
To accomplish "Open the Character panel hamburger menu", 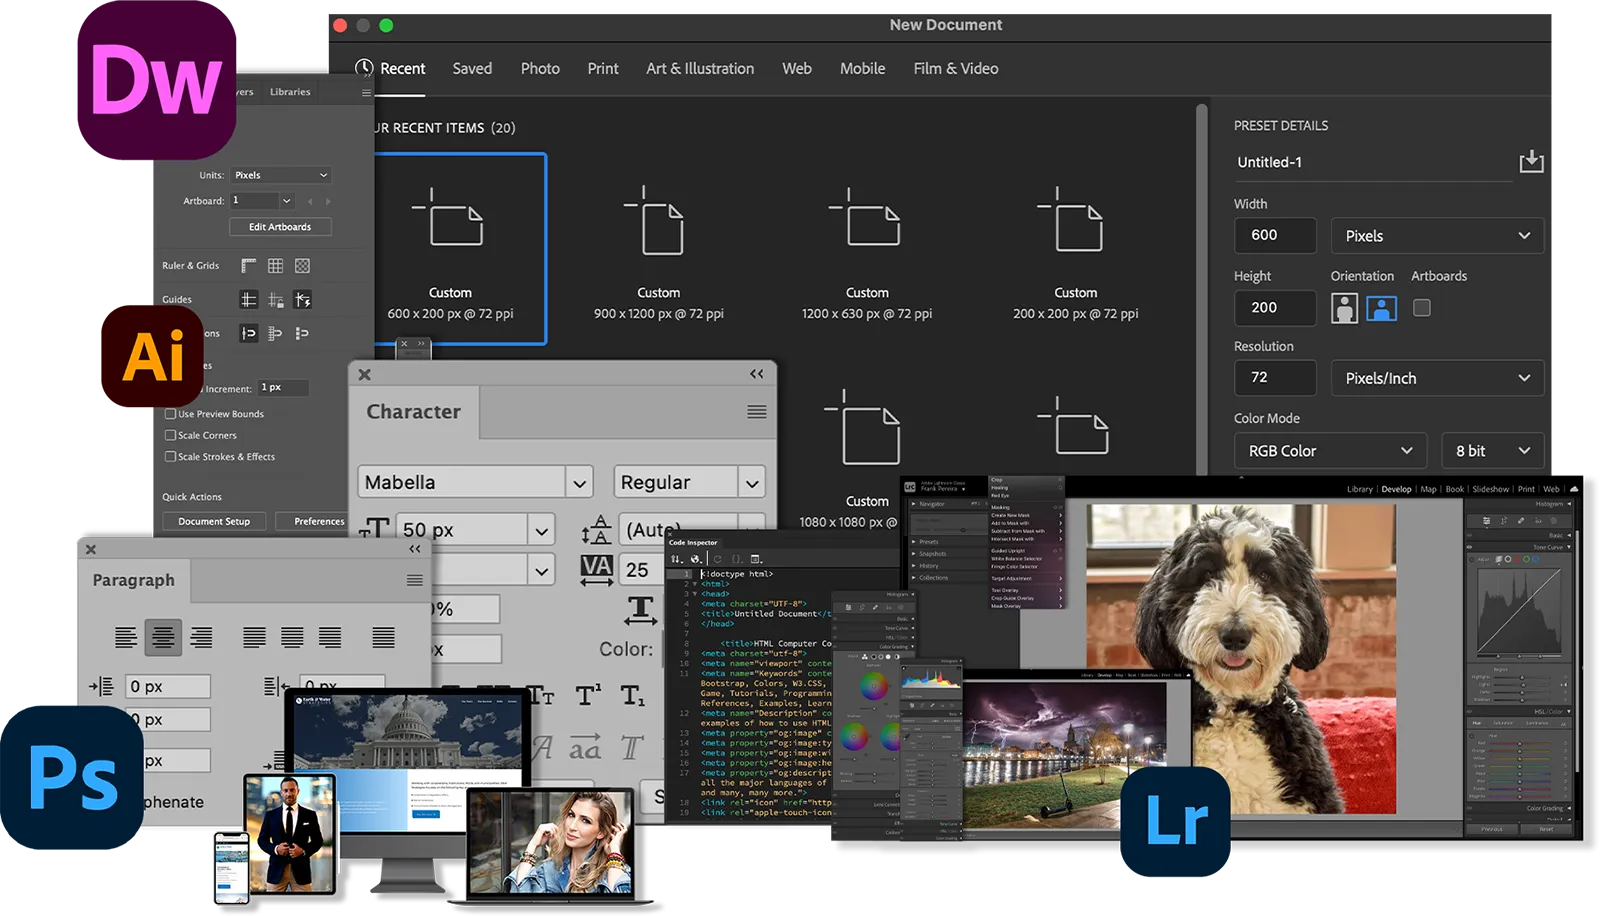I will coord(757,411).
